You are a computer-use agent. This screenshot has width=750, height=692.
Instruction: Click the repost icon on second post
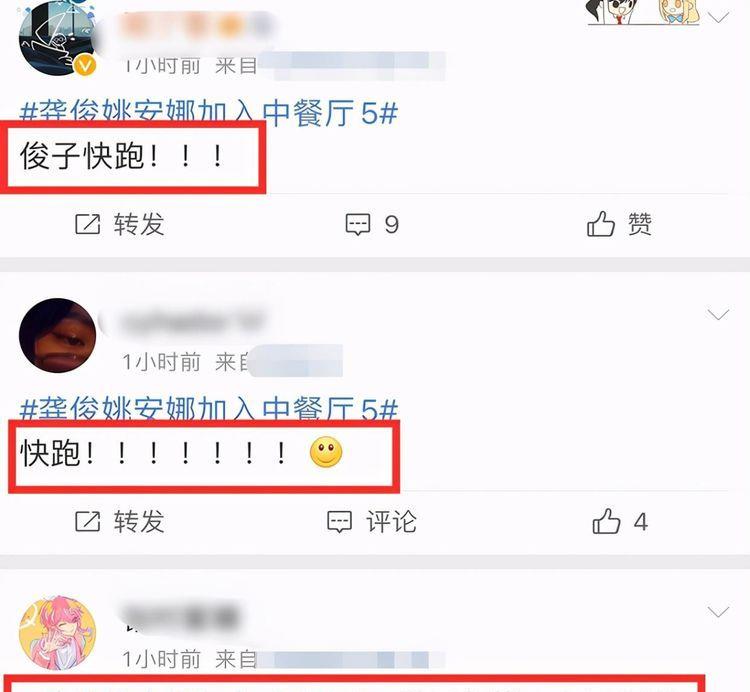(88, 521)
